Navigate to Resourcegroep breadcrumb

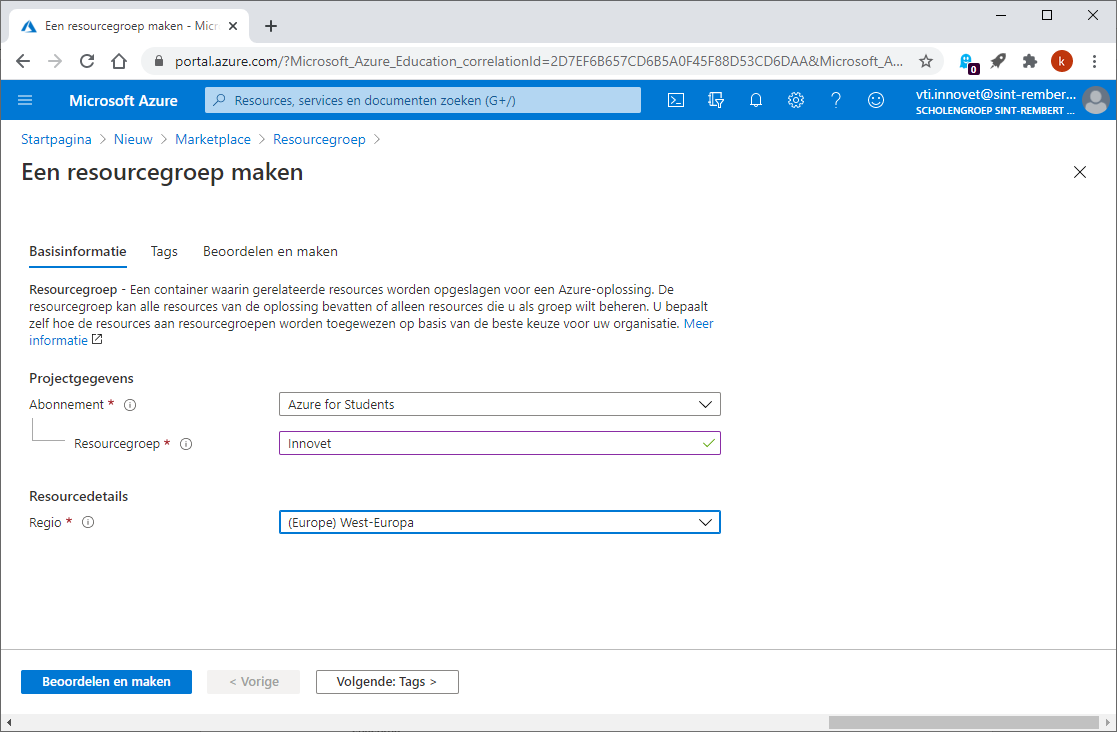[x=319, y=140]
